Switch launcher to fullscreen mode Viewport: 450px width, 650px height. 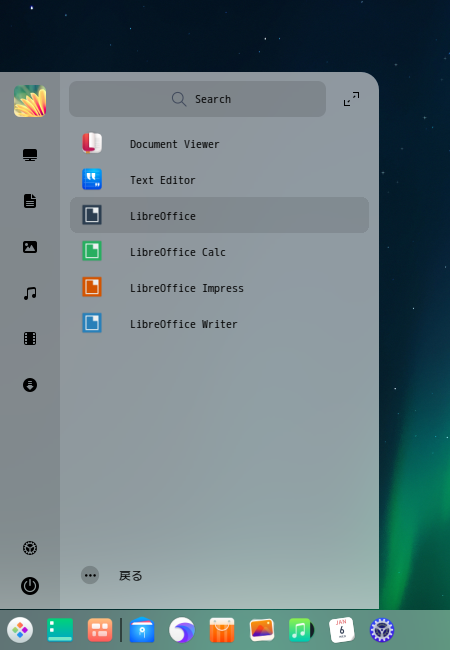click(x=351, y=99)
